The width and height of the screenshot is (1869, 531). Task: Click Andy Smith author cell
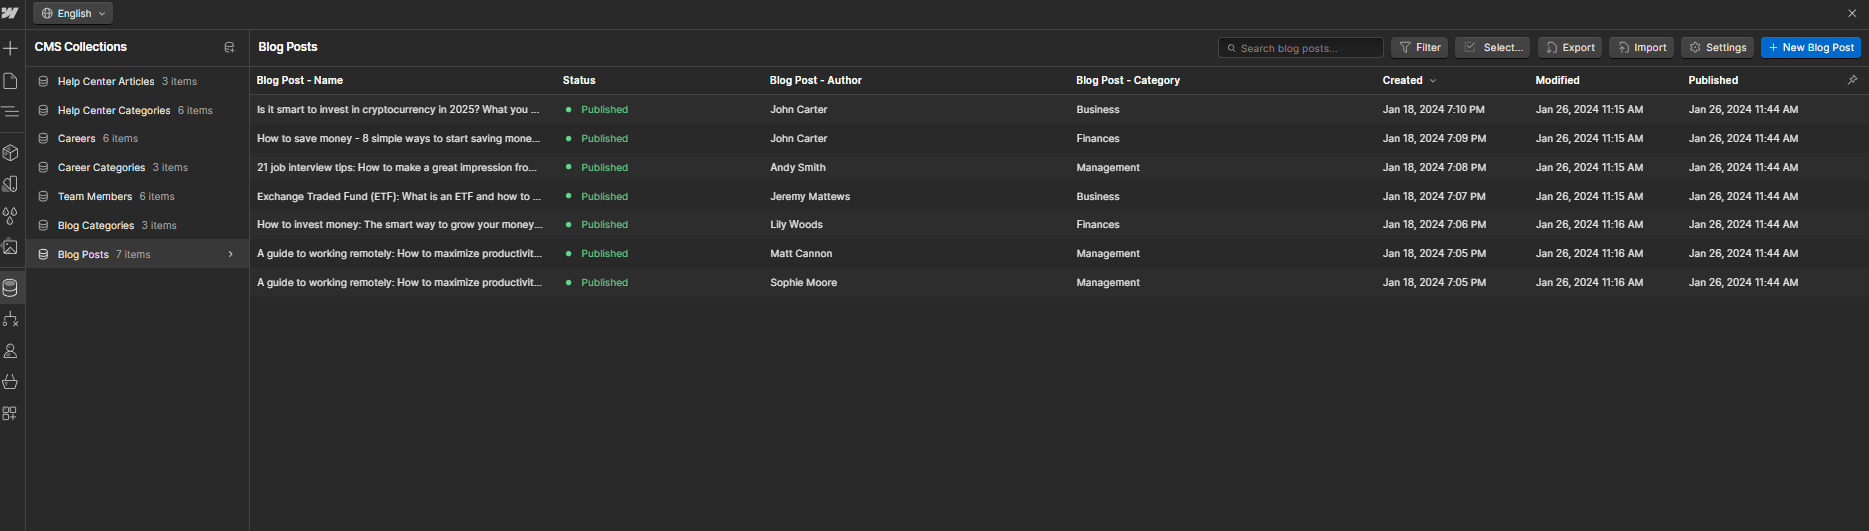point(798,167)
